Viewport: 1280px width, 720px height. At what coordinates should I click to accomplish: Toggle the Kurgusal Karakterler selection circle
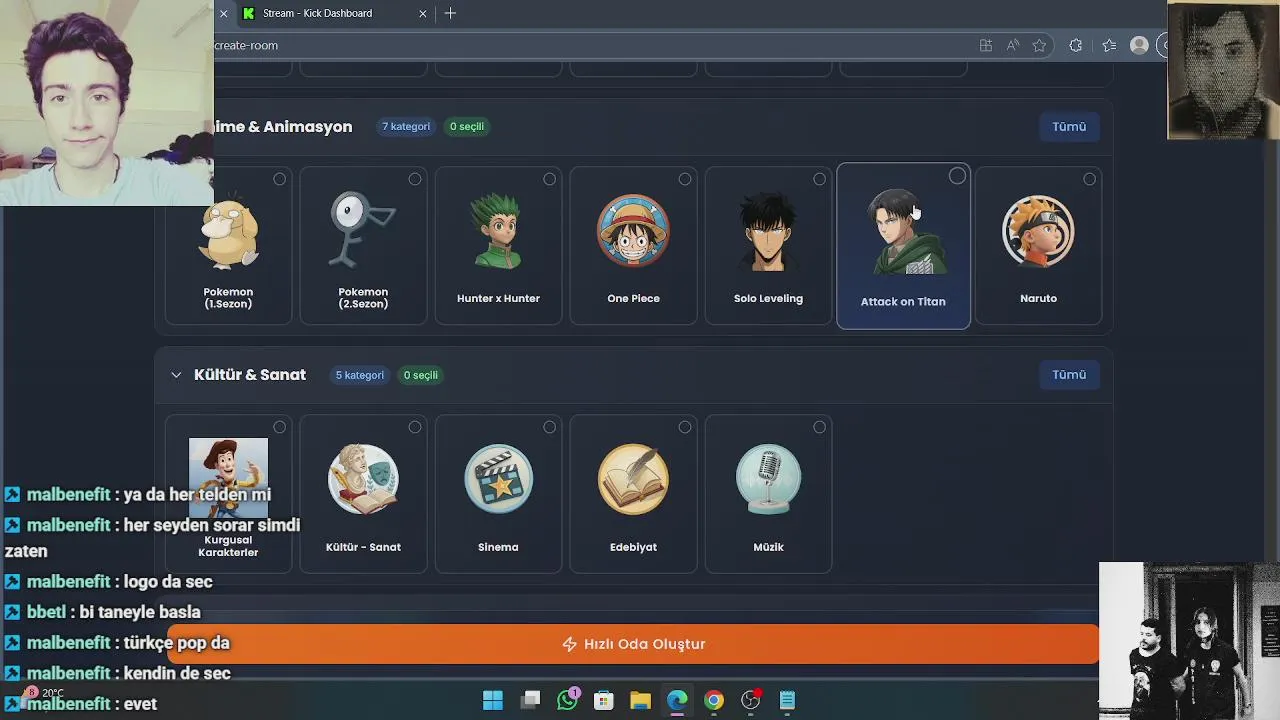coord(279,427)
